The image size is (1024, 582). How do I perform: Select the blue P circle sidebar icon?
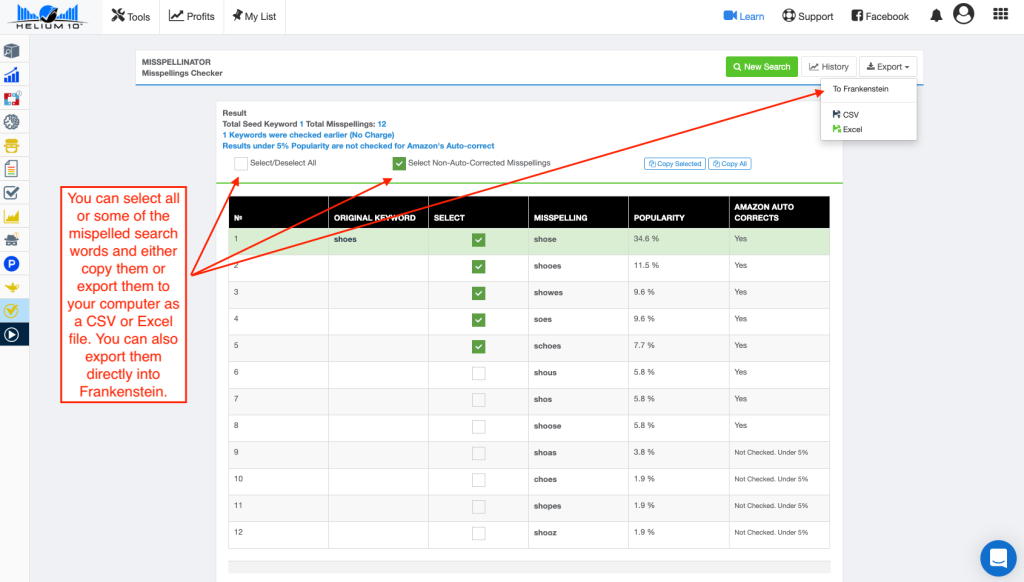click(12, 263)
